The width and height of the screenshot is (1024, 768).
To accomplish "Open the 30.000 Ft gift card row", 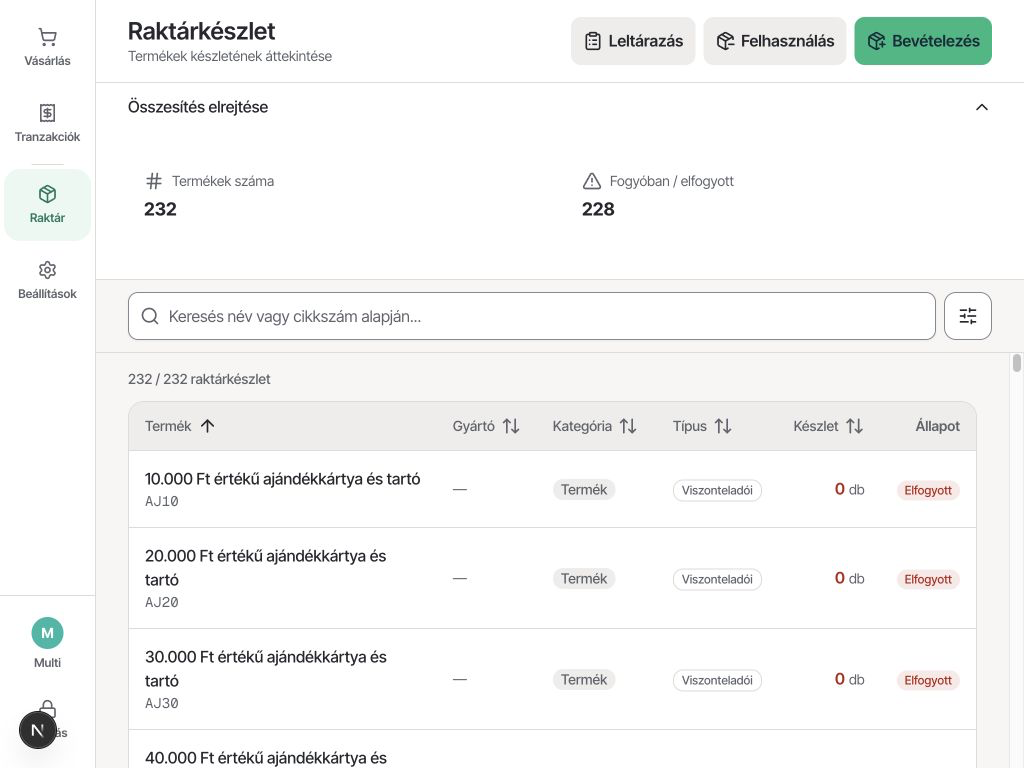I will 552,679.
